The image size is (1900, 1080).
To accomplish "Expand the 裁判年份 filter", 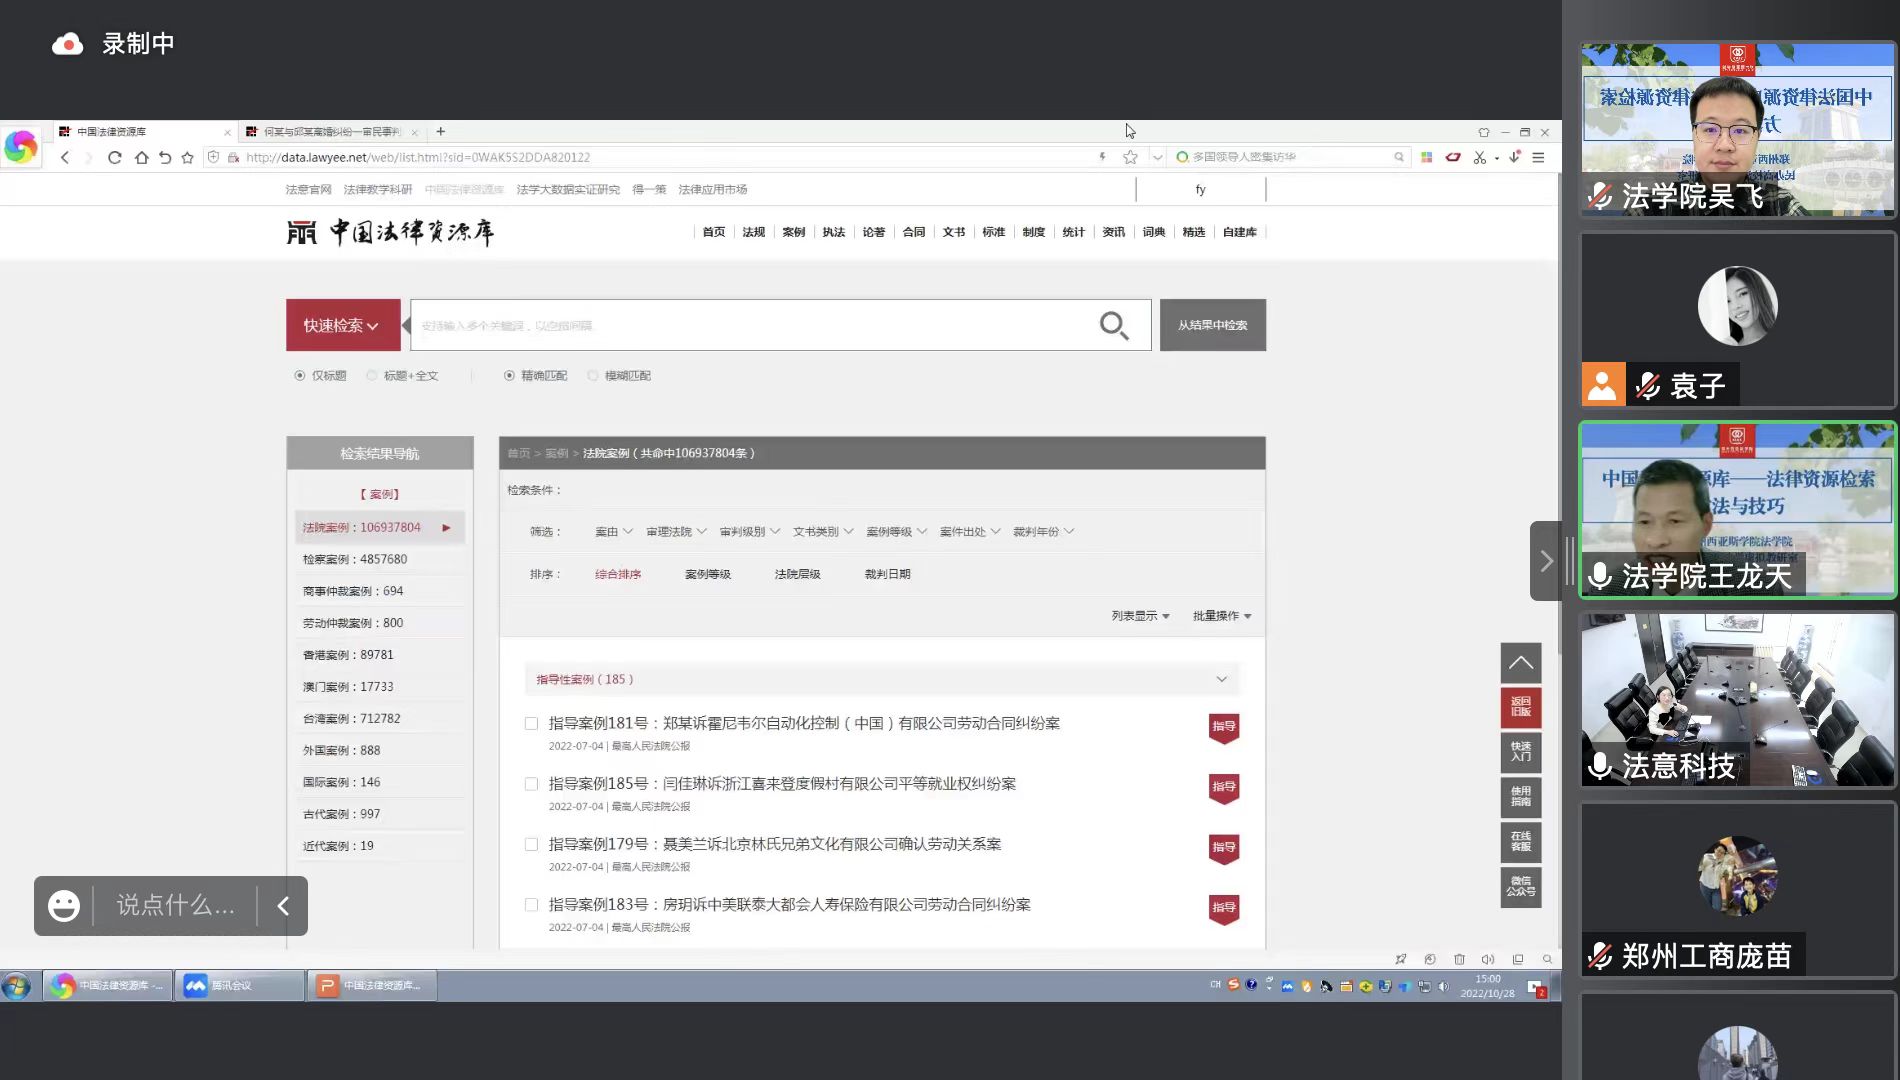I will pyautogui.click(x=1043, y=532).
